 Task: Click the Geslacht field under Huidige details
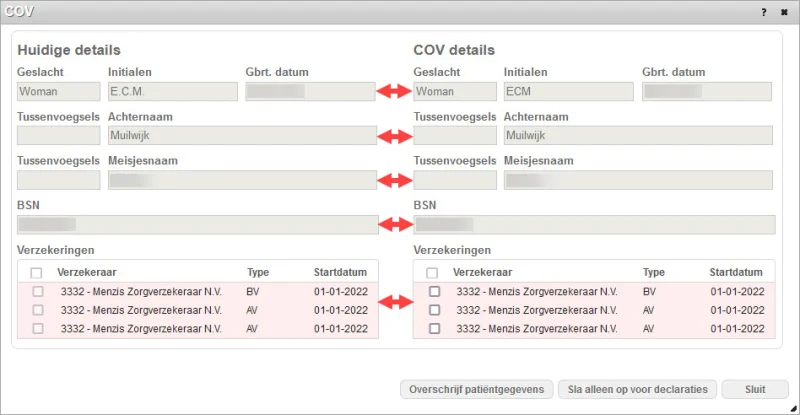tap(58, 91)
